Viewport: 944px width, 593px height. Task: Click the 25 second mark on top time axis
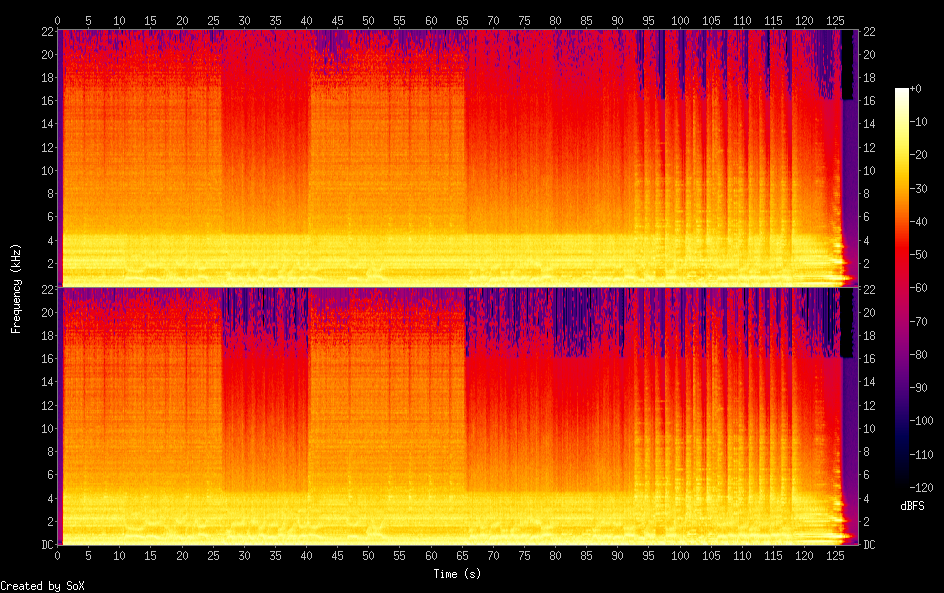point(213,20)
